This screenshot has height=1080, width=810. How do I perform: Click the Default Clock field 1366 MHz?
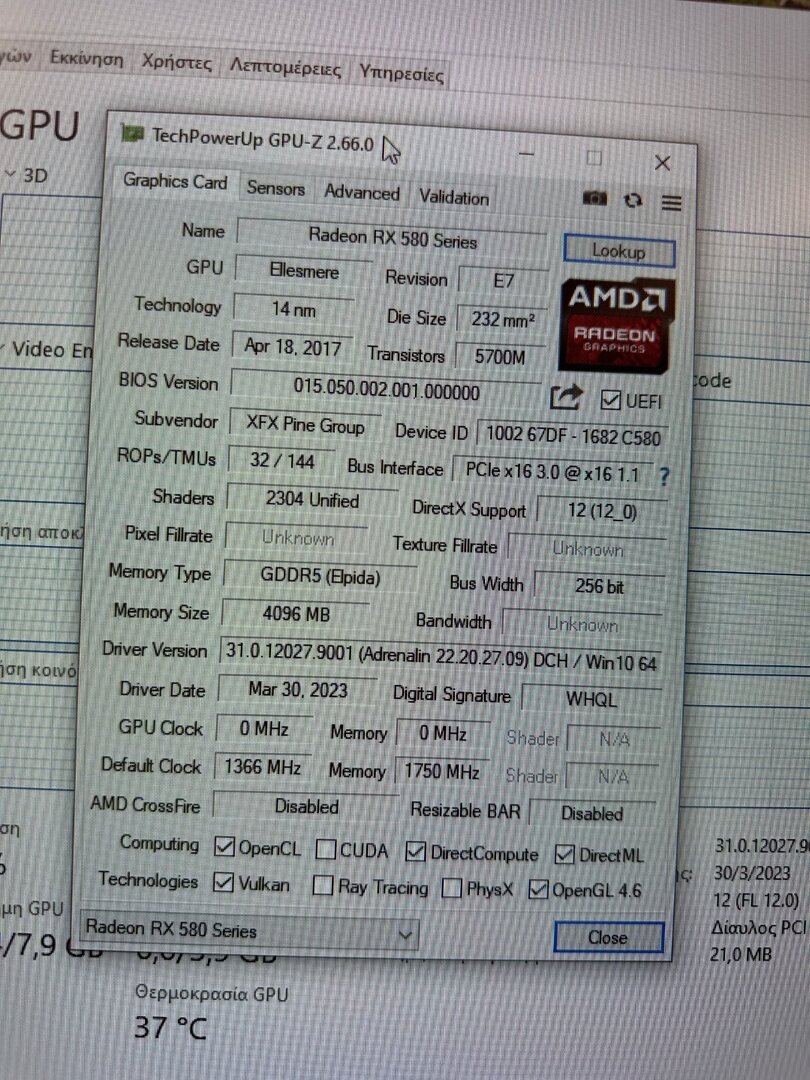tap(262, 767)
